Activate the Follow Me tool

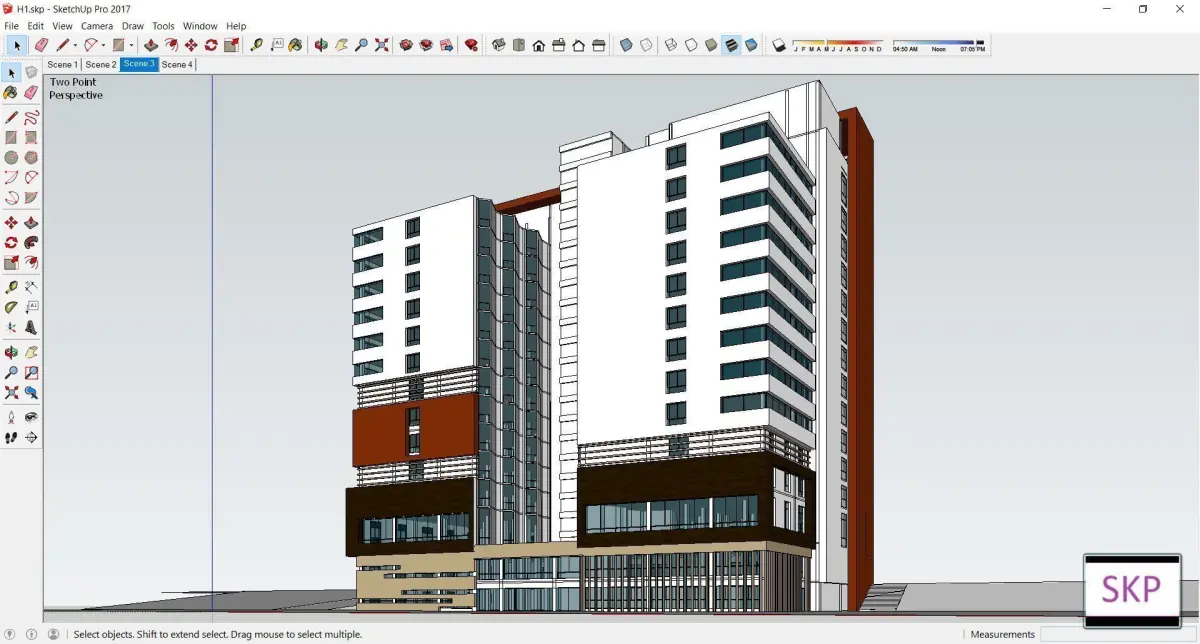(31, 243)
